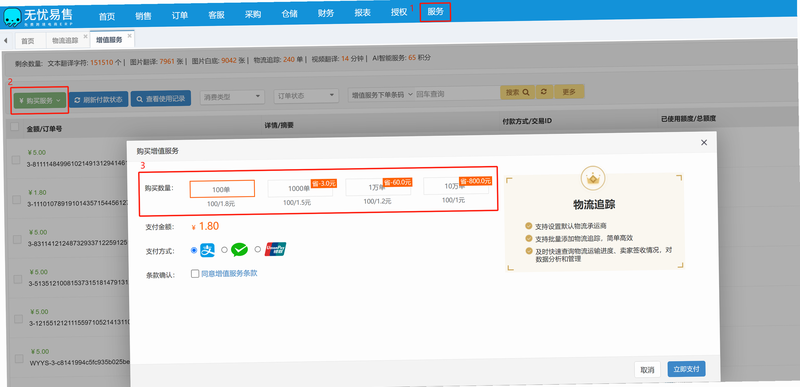
Task: Open the 采购 menu
Action: [253, 14]
